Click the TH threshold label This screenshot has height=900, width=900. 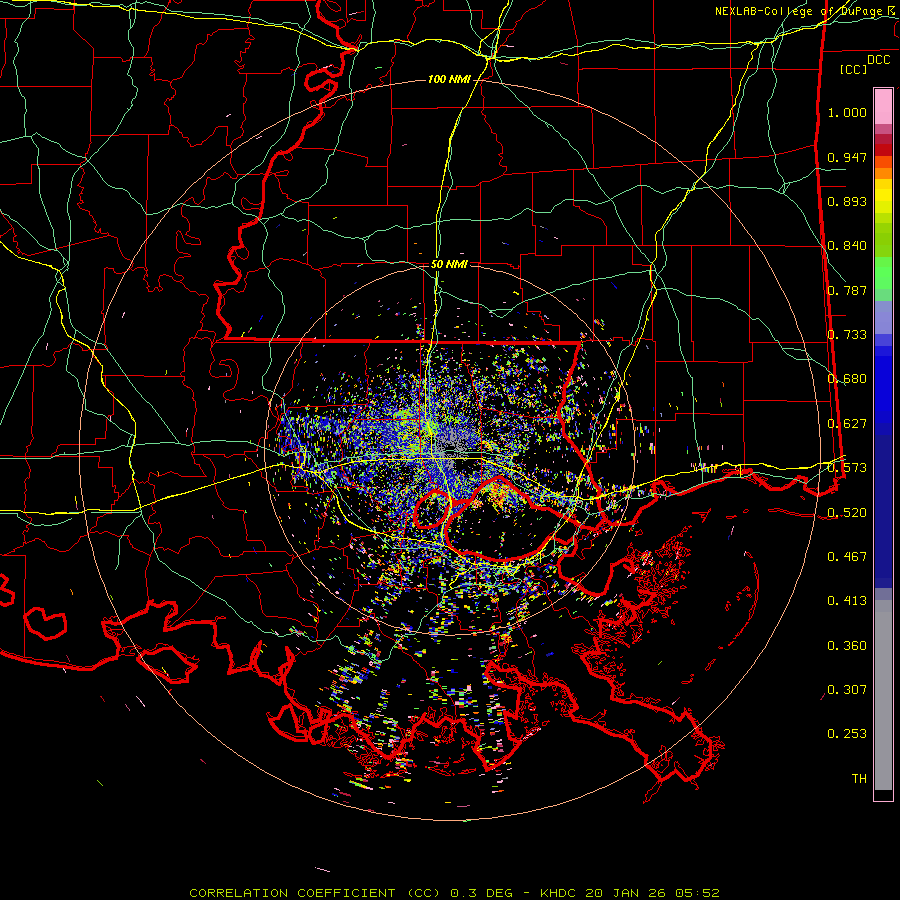click(859, 779)
